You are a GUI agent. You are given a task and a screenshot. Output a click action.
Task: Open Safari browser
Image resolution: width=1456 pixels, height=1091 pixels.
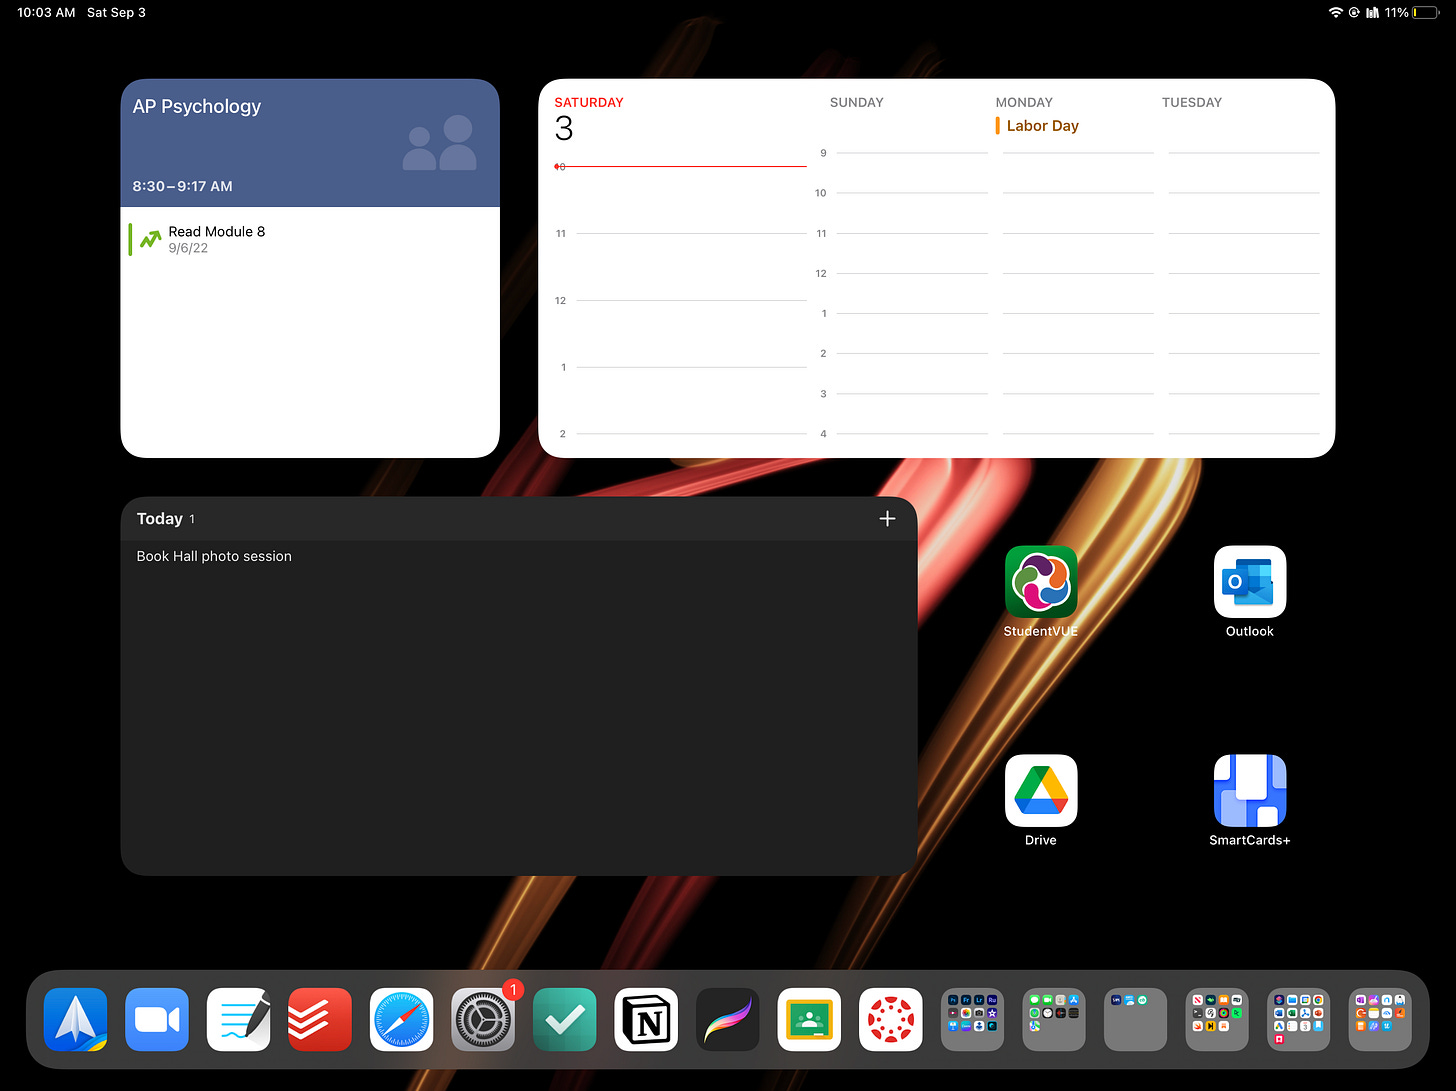coord(401,1019)
